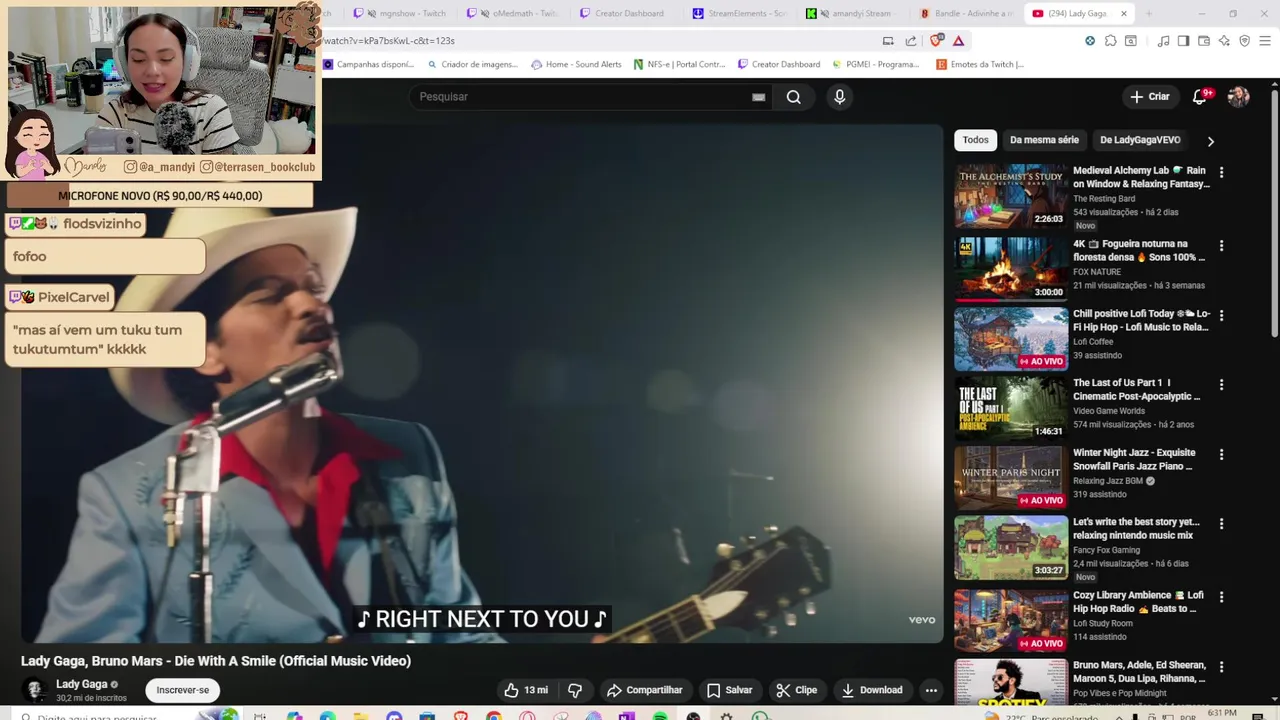Open the Brave Wallet icon
This screenshot has height=720, width=1280.
pyautogui.click(x=1204, y=41)
